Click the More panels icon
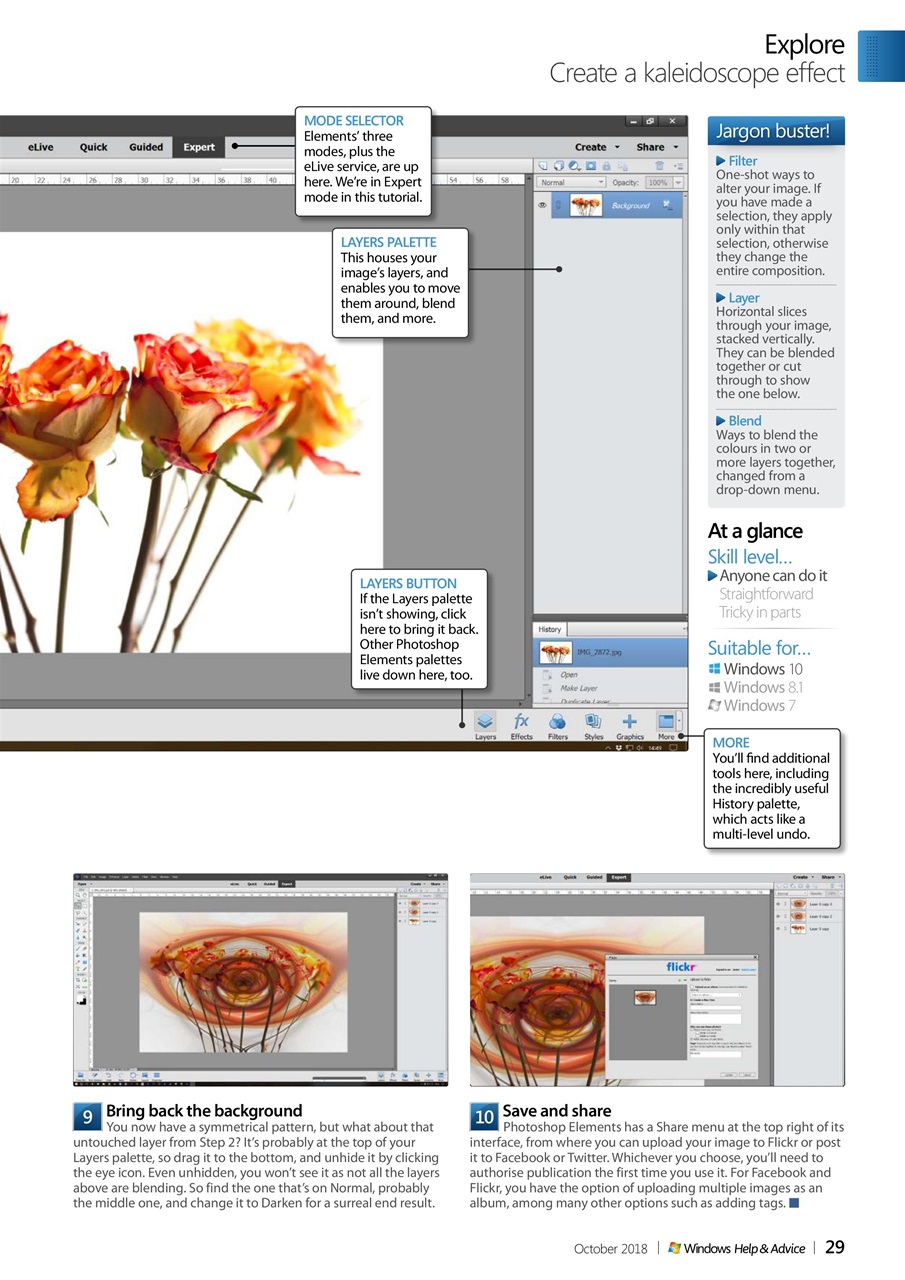This screenshot has width=905, height=1280. [666, 724]
